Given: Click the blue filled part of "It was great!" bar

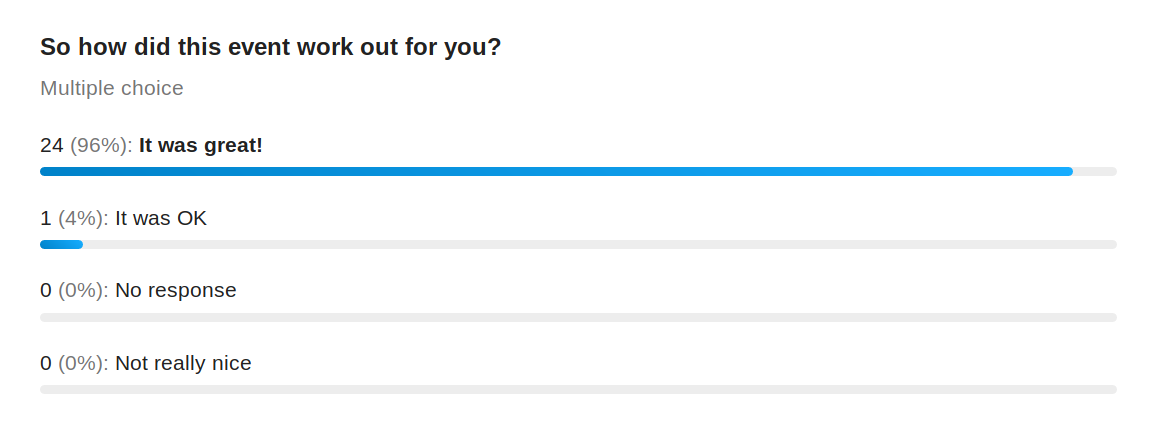Looking at the screenshot, I should 556,172.
